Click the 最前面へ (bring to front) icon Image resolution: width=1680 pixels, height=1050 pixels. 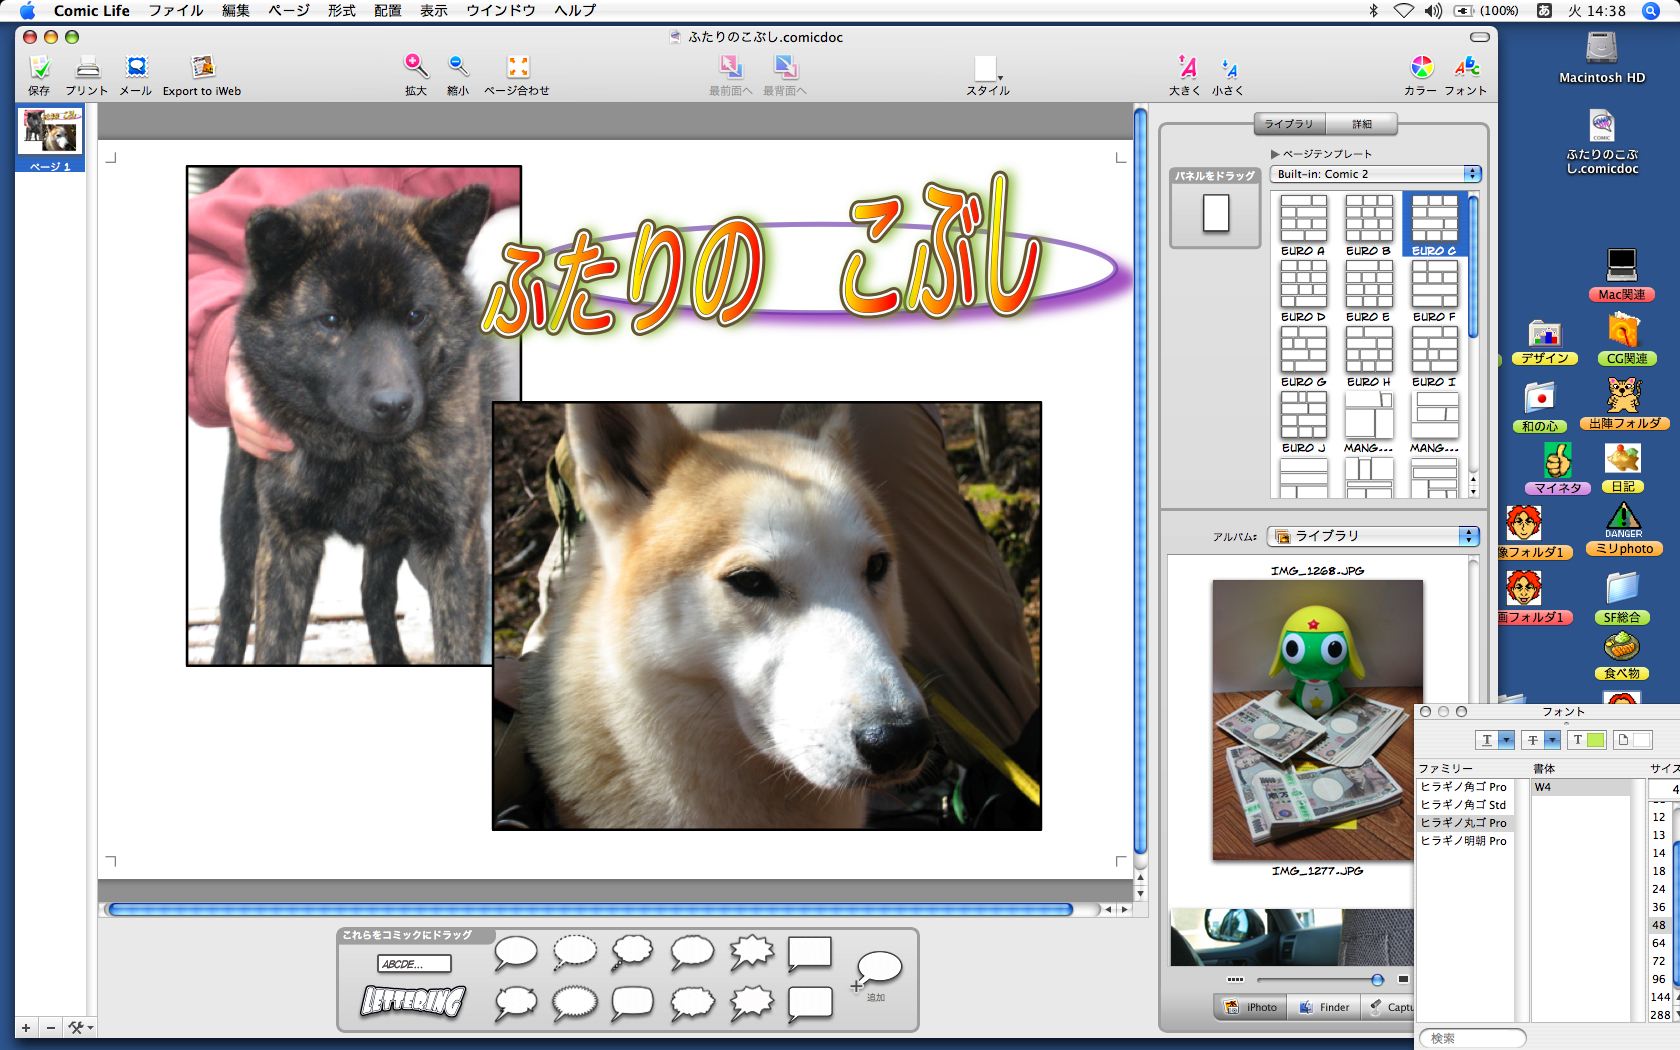(x=731, y=67)
